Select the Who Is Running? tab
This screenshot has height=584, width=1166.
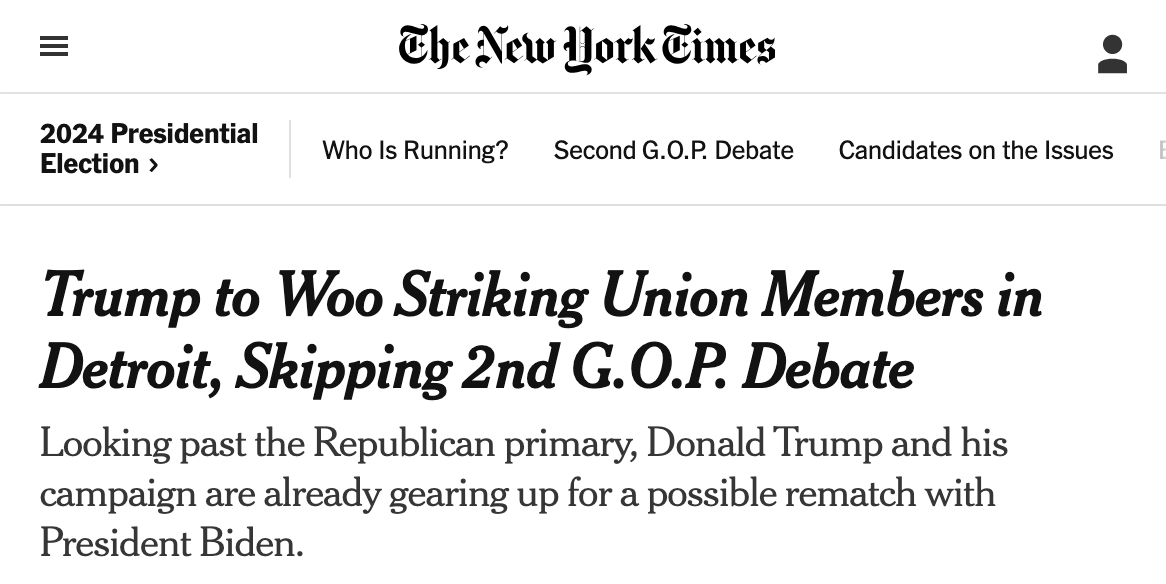415,151
